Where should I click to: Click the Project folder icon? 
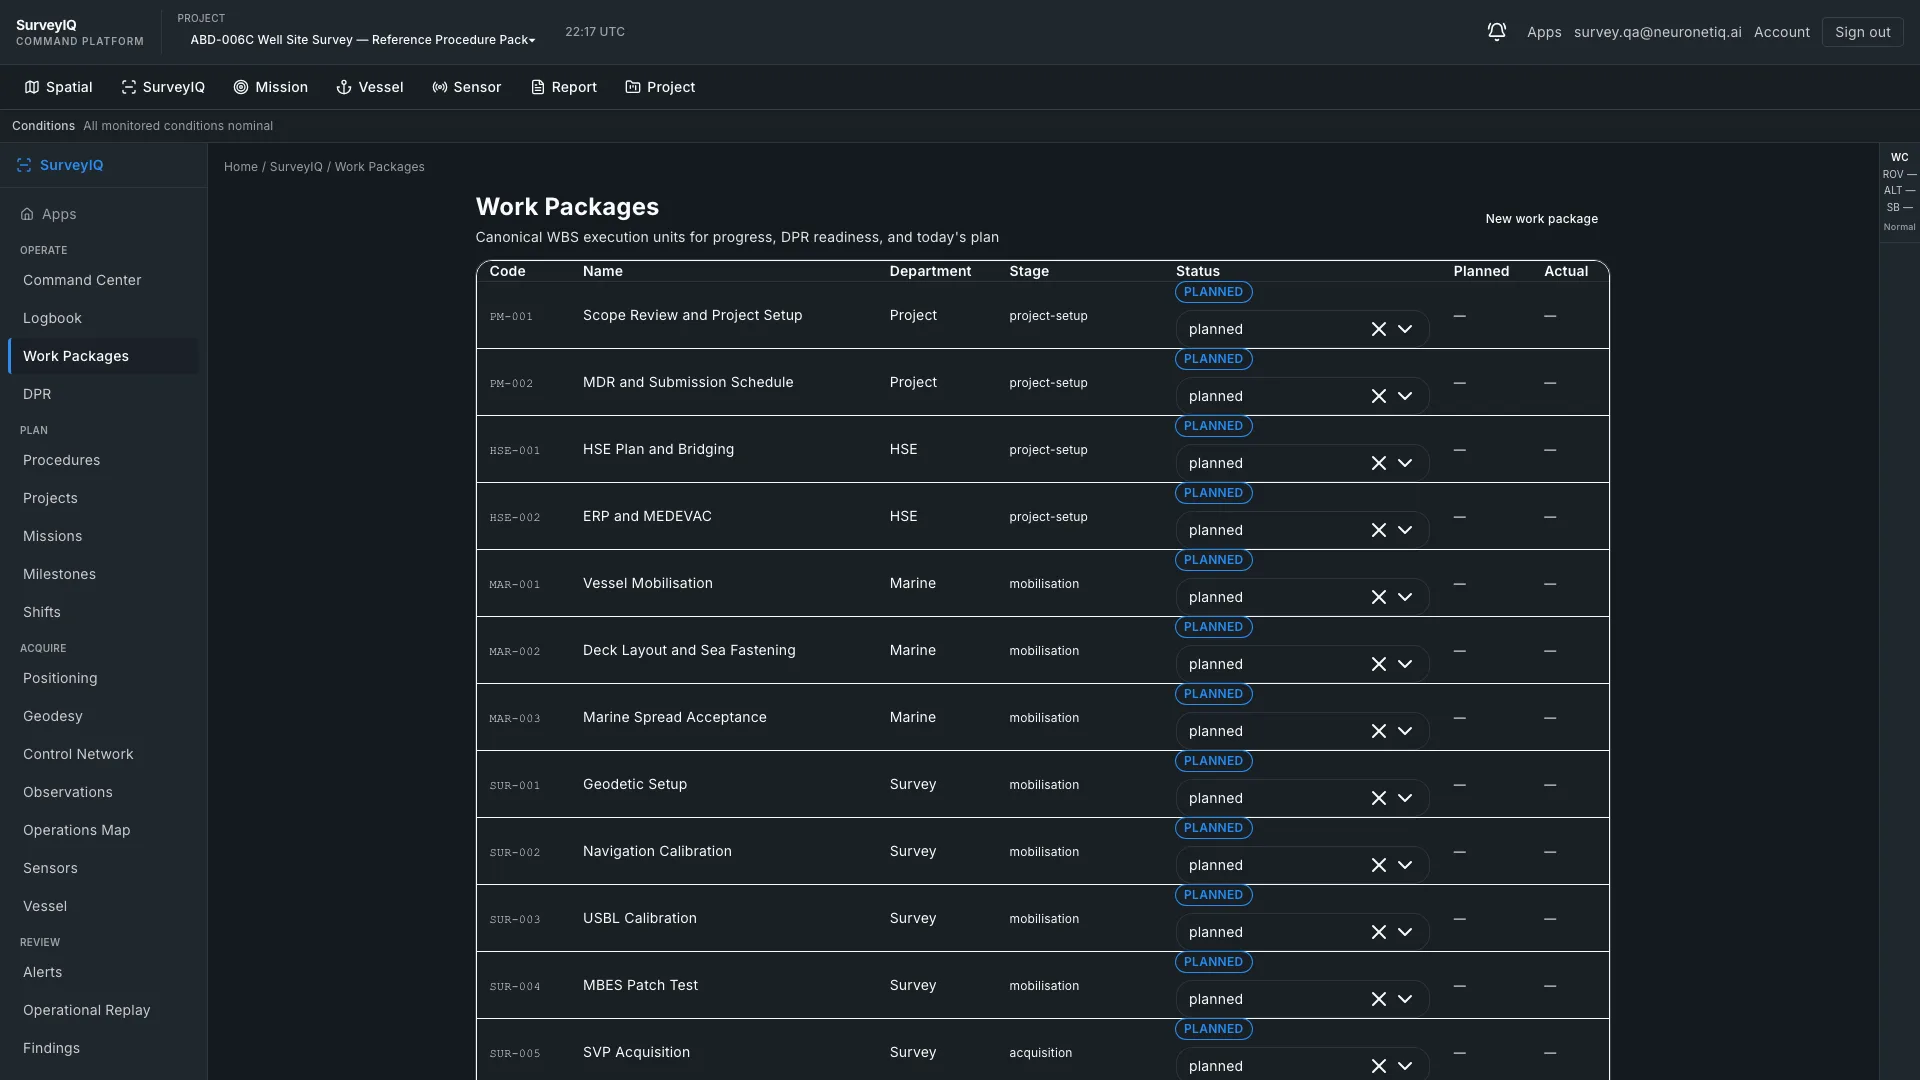[633, 87]
